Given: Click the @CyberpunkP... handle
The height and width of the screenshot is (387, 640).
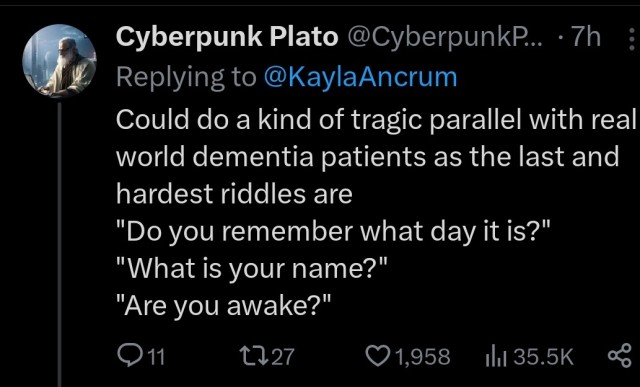Looking at the screenshot, I should tap(446, 38).
